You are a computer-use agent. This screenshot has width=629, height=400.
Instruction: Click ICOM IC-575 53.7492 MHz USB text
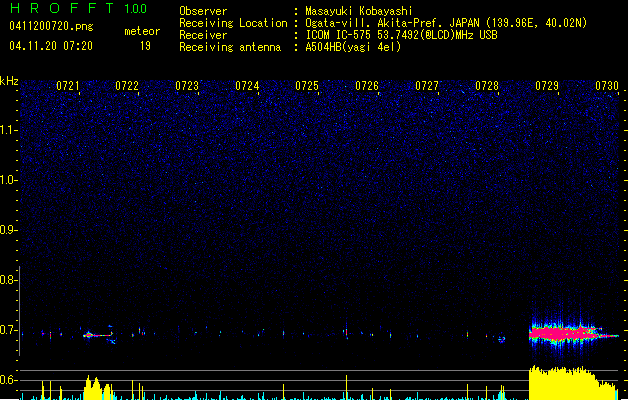click(402, 35)
